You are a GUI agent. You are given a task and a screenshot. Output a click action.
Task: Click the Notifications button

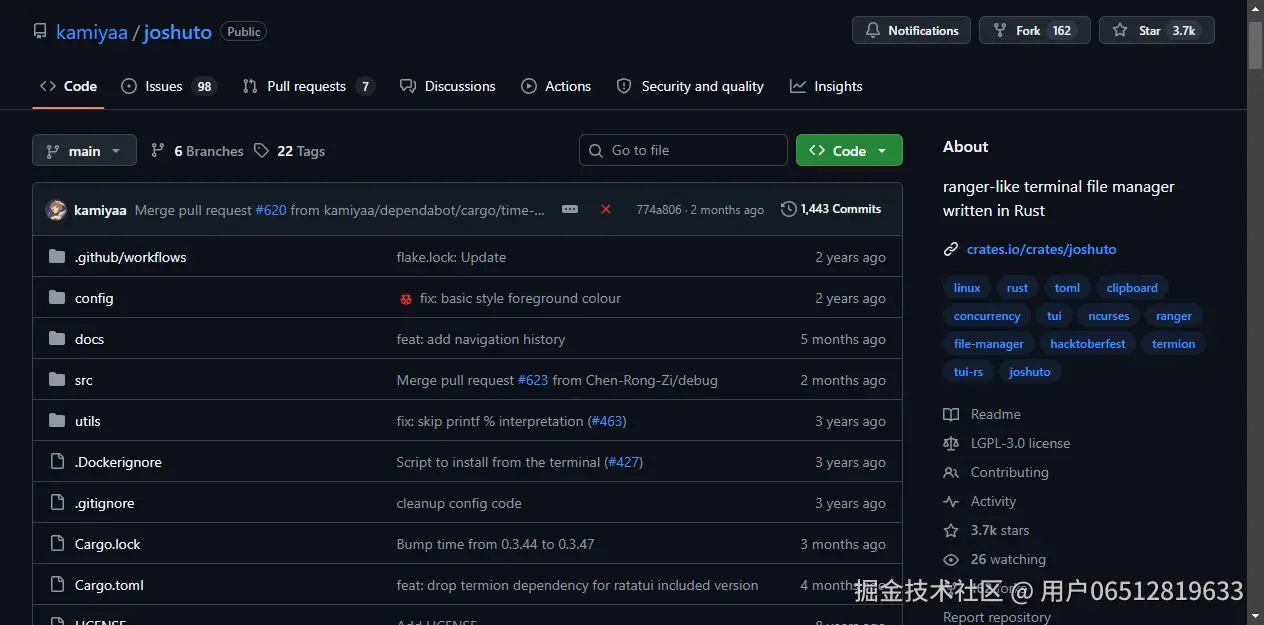(x=912, y=31)
